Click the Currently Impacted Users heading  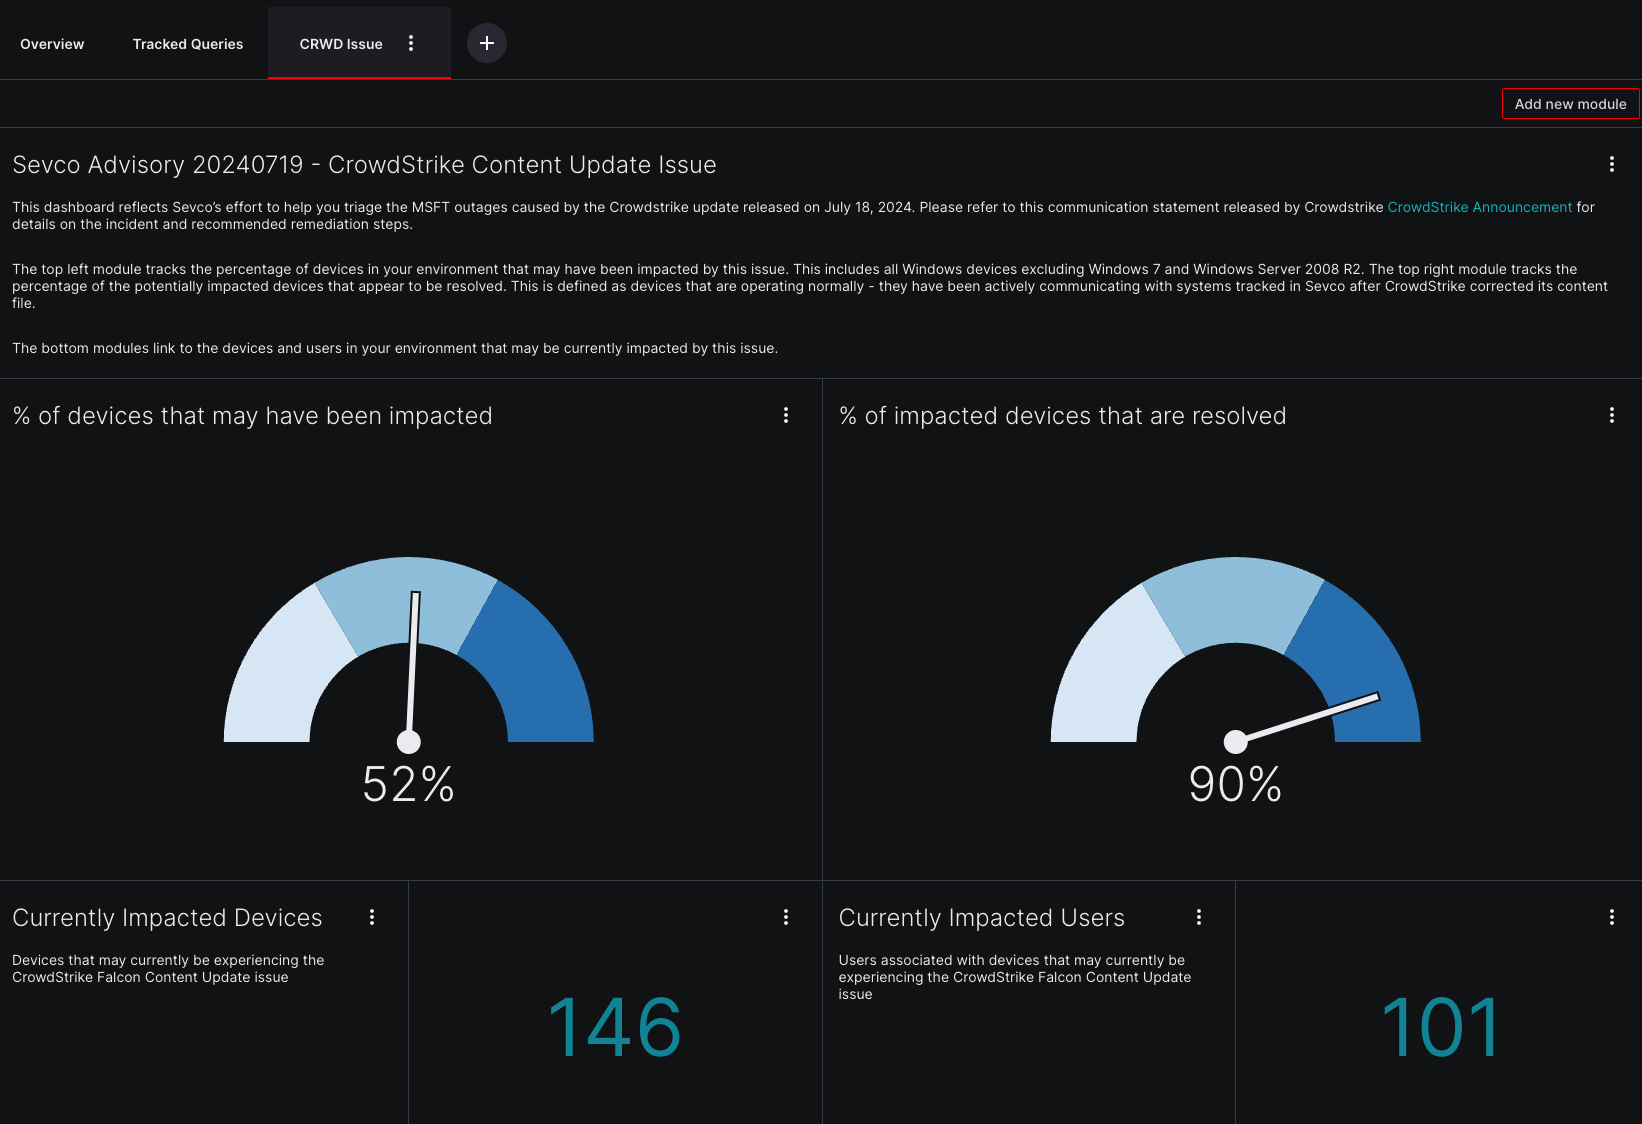point(981,917)
